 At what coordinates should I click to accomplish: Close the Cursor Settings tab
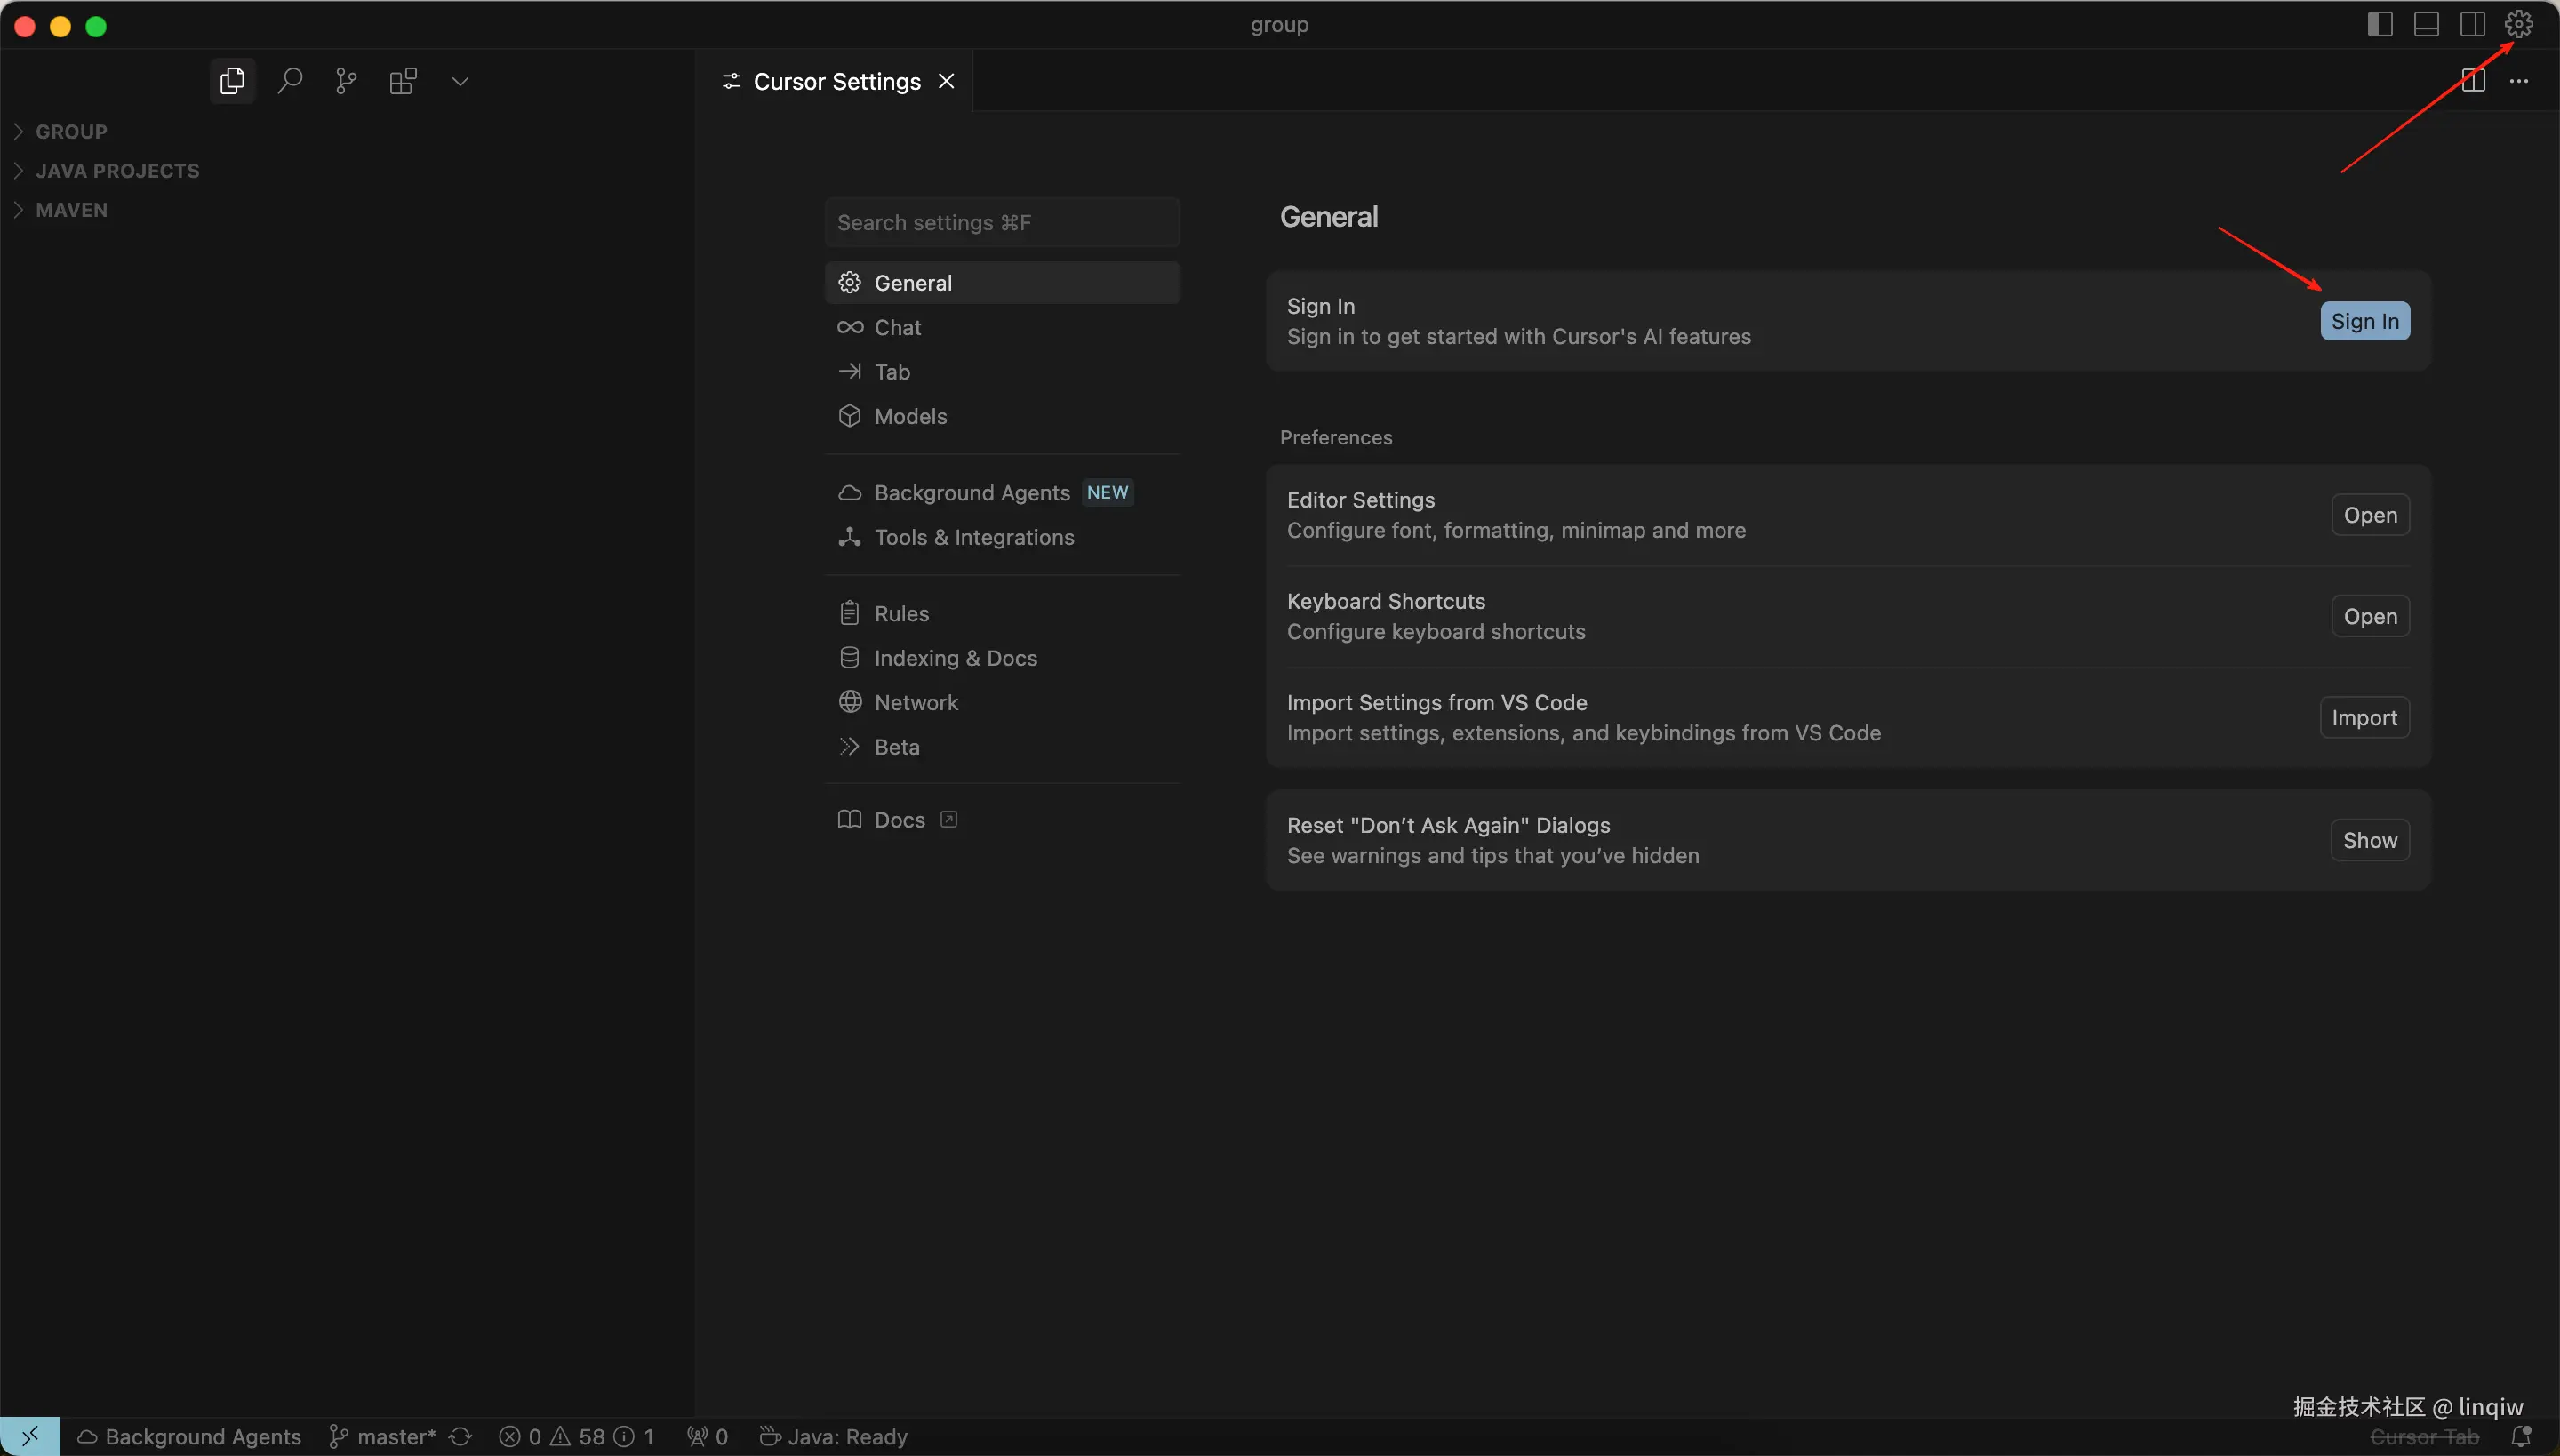(946, 81)
